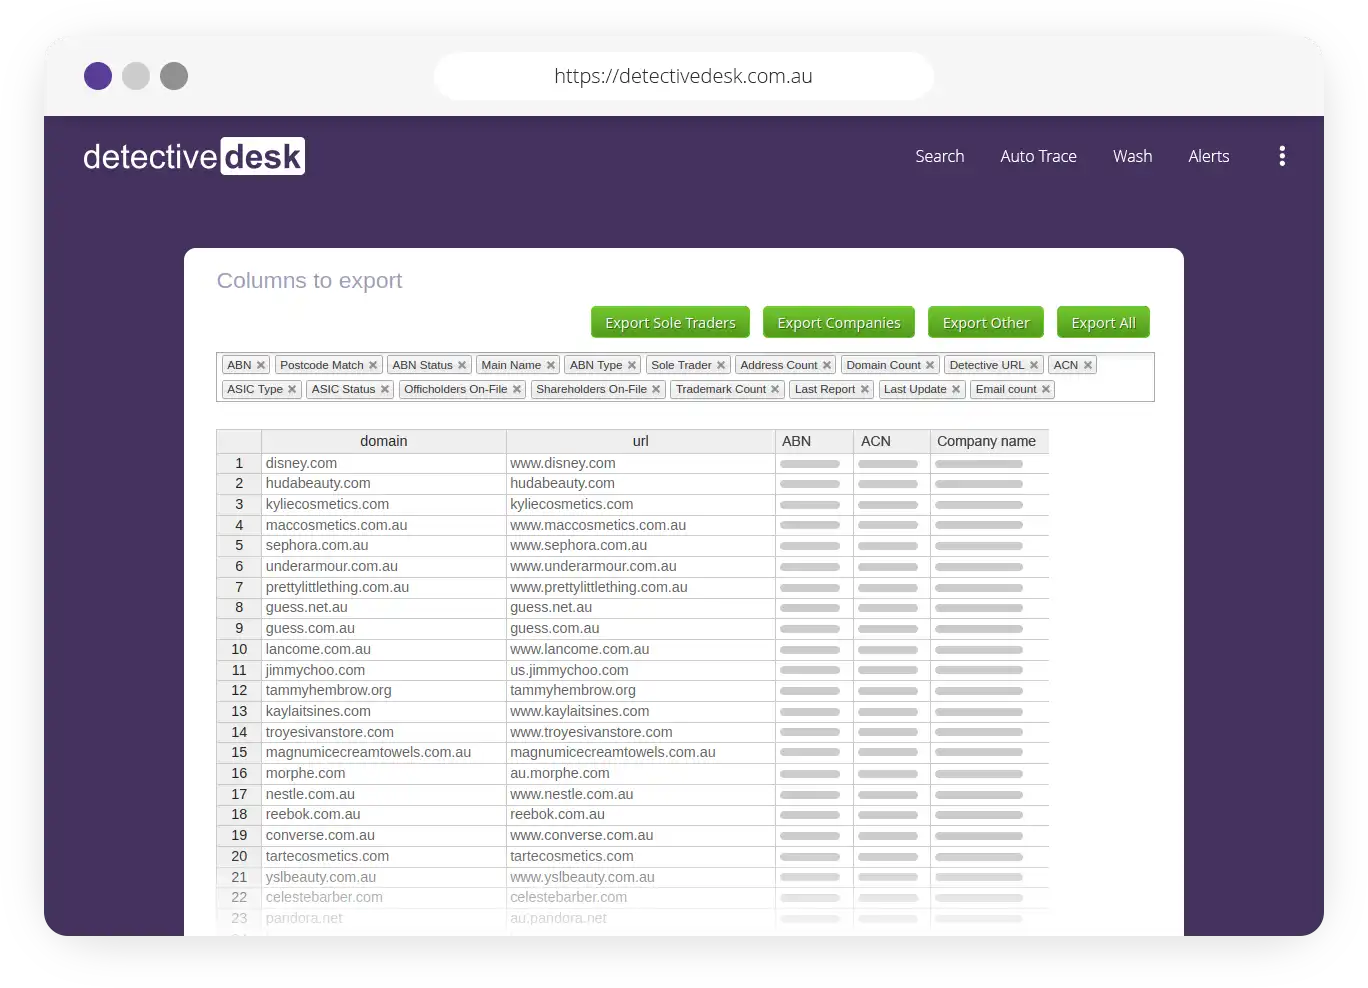Click the lancome.com.au domain cell
1368x988 pixels.
(x=384, y=649)
